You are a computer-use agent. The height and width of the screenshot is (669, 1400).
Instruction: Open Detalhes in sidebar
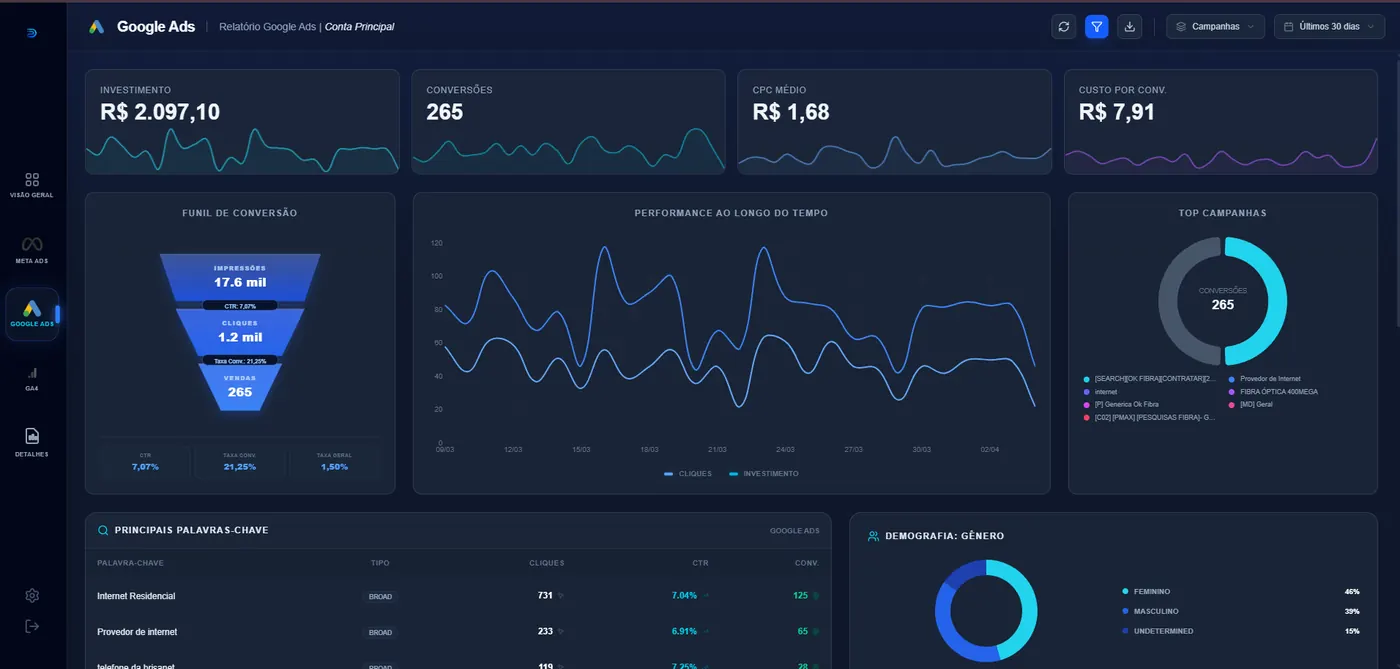point(32,442)
